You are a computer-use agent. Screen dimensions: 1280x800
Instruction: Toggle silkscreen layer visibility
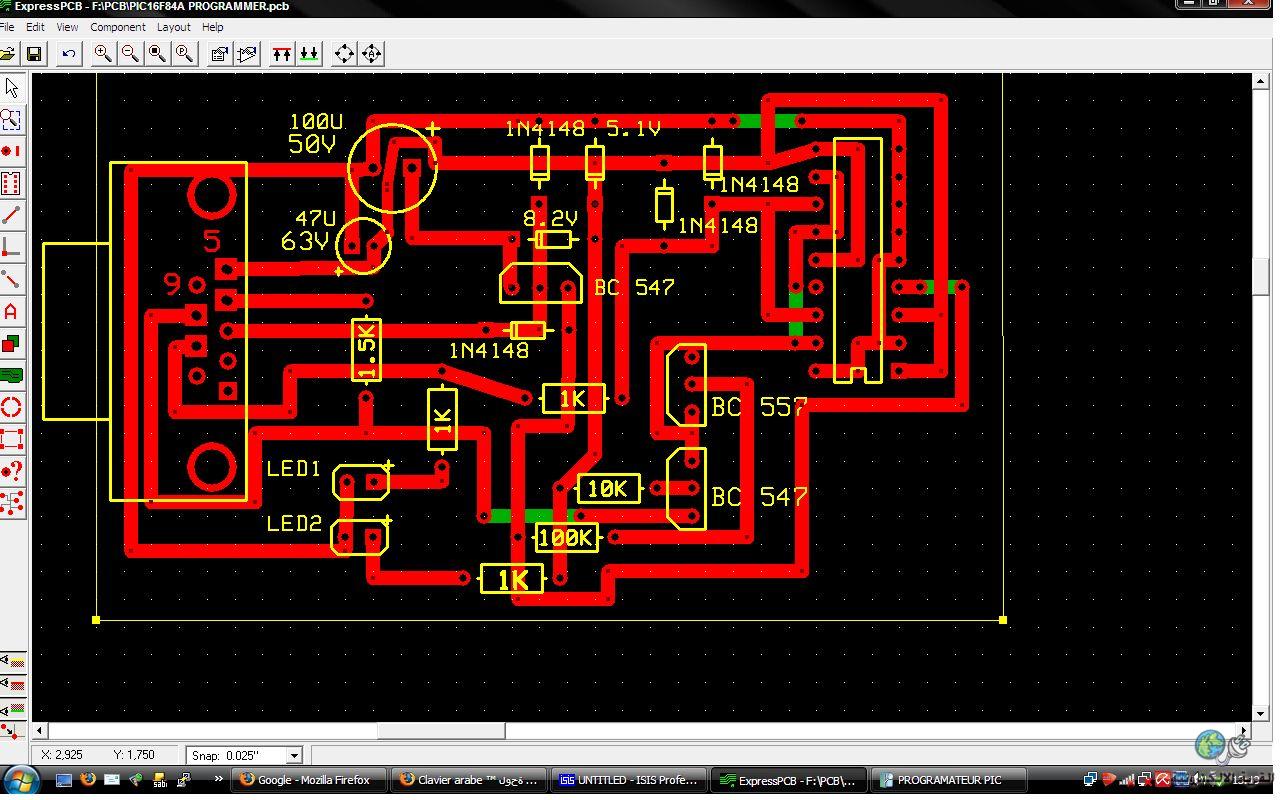click(12, 662)
